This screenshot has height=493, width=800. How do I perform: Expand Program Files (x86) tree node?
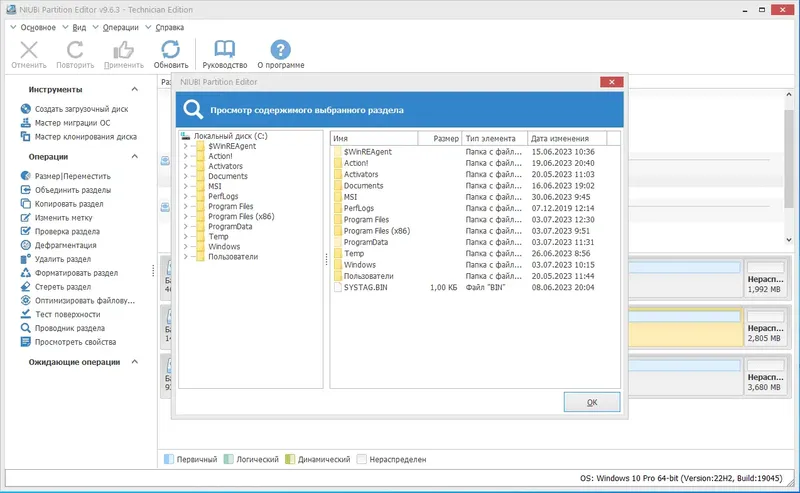pyautogui.click(x=186, y=216)
